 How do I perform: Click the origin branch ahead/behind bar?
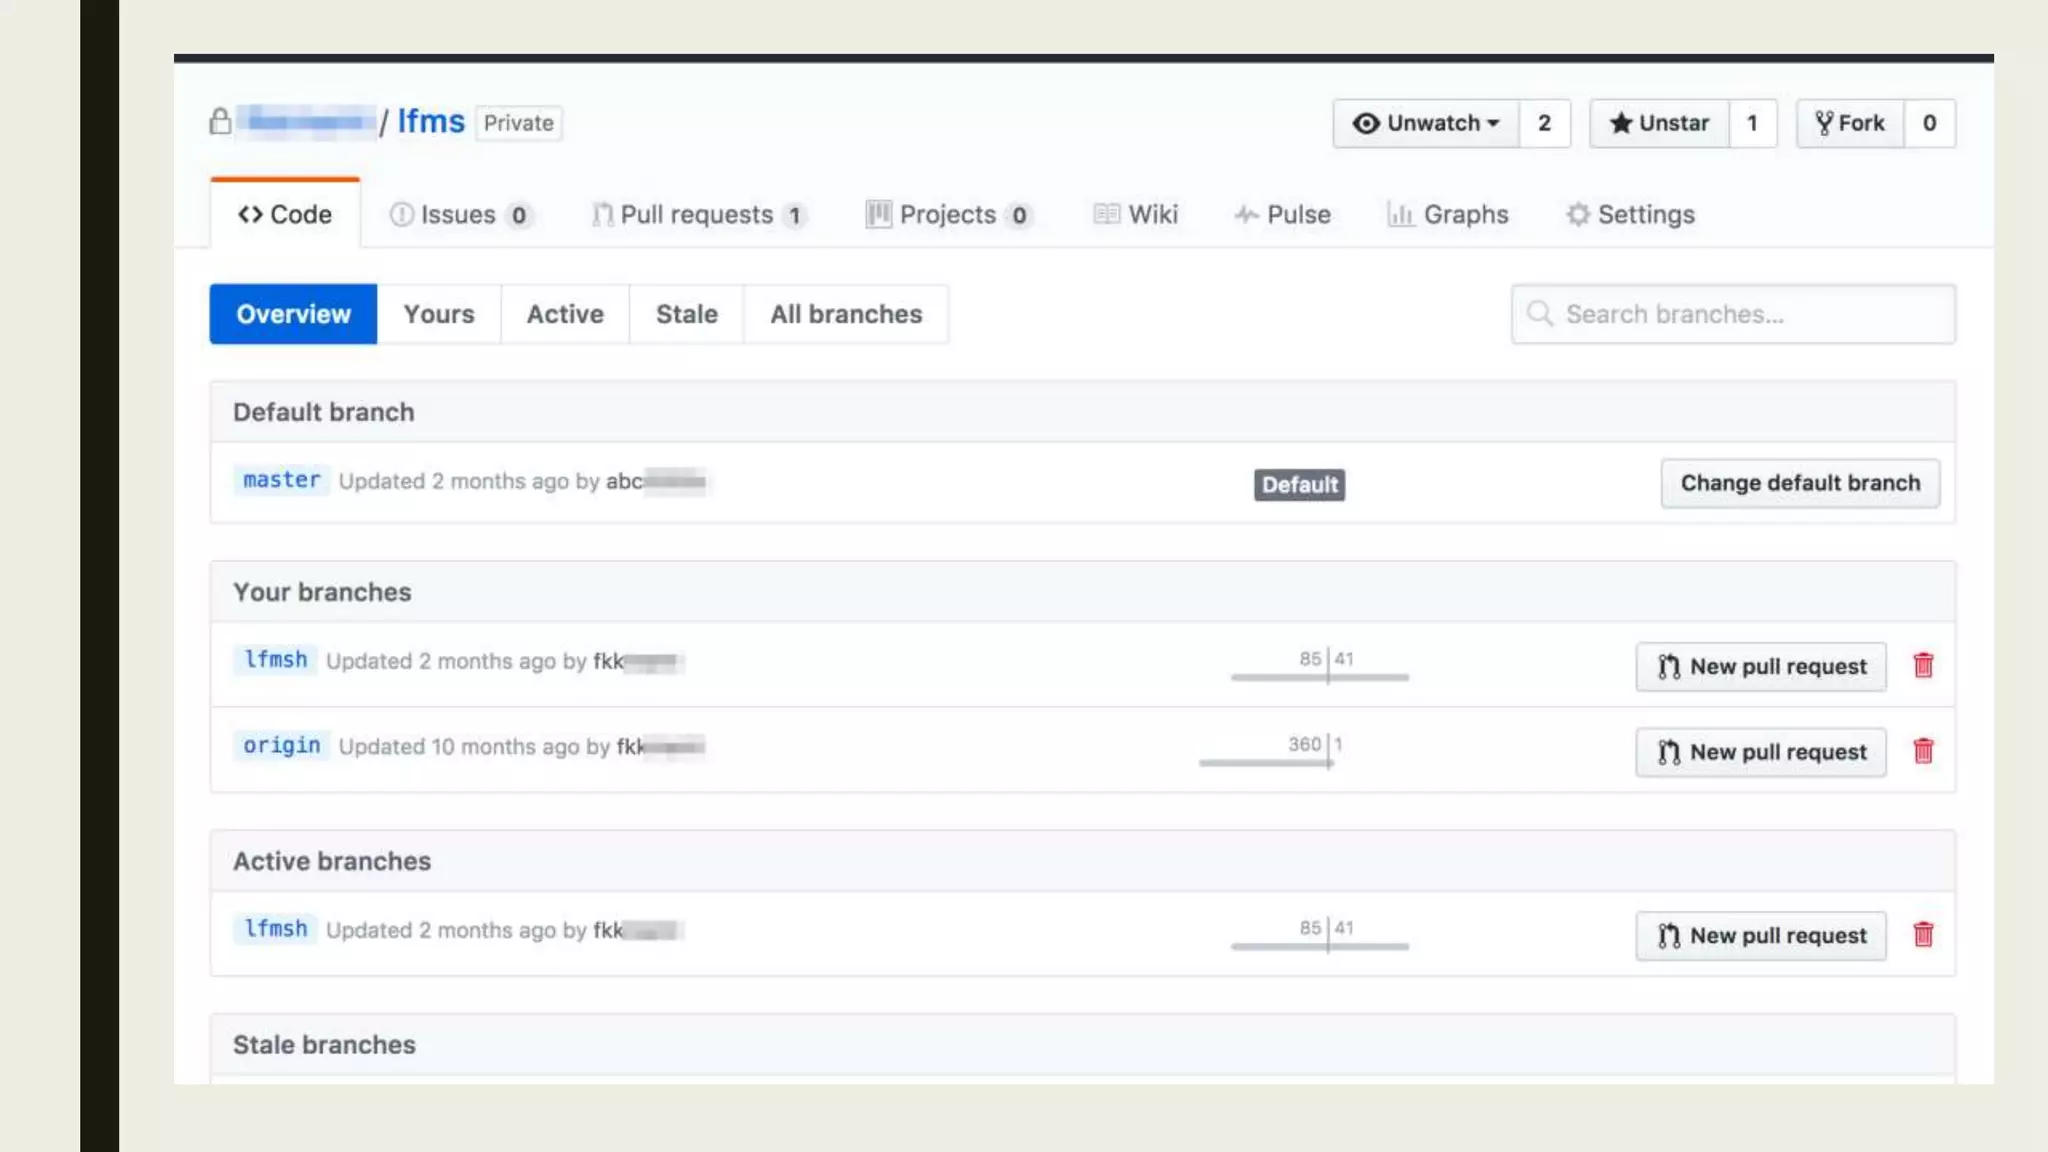point(1267,762)
